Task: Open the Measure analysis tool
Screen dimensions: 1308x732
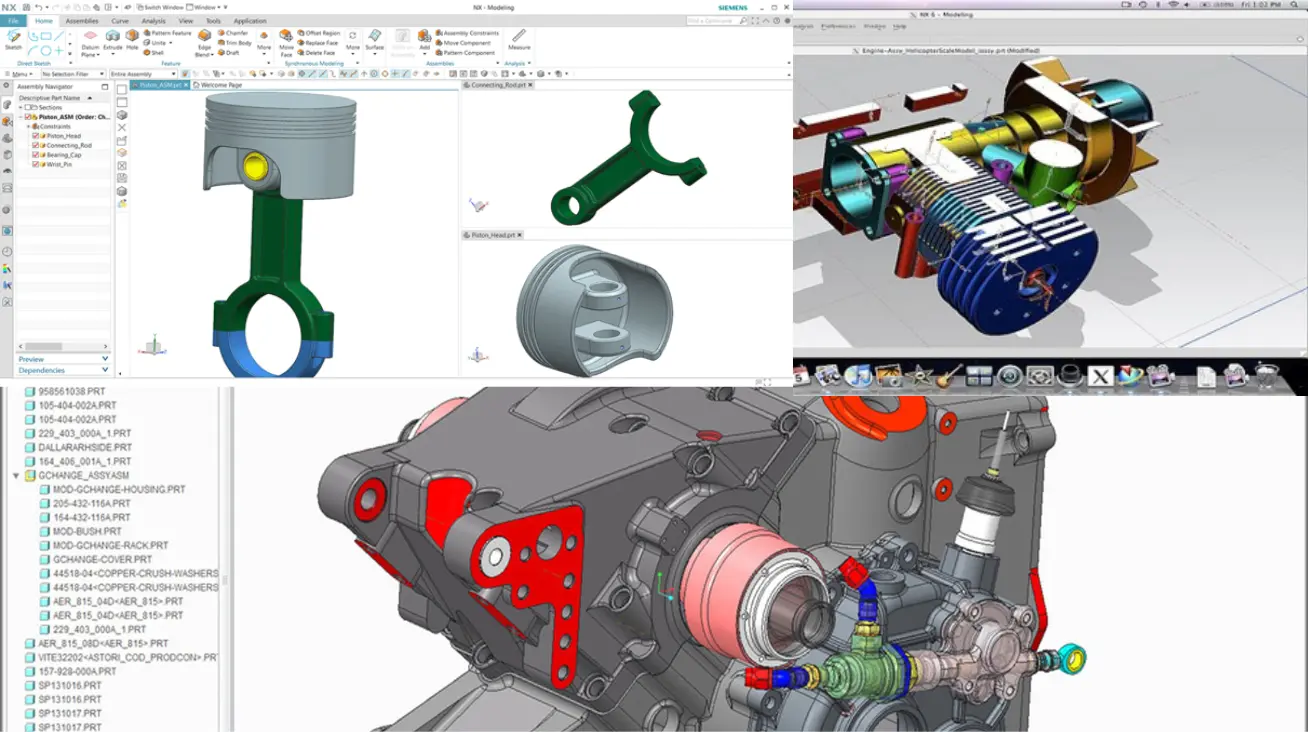Action: (519, 40)
